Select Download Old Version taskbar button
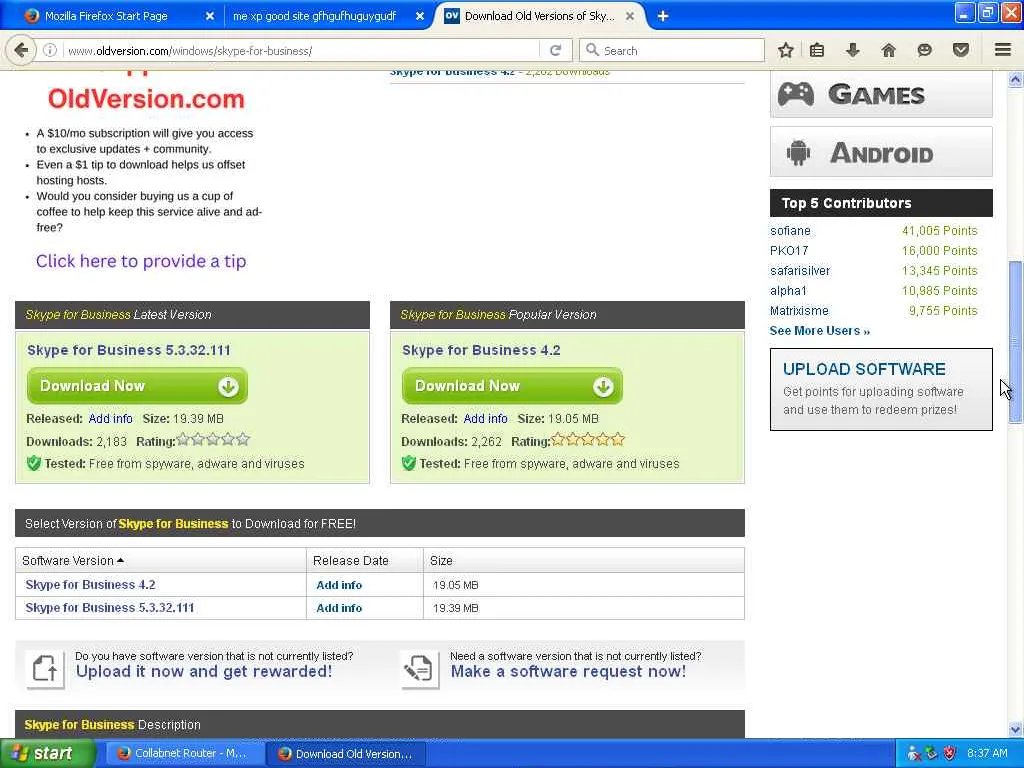This screenshot has height=768, width=1024. (346, 754)
